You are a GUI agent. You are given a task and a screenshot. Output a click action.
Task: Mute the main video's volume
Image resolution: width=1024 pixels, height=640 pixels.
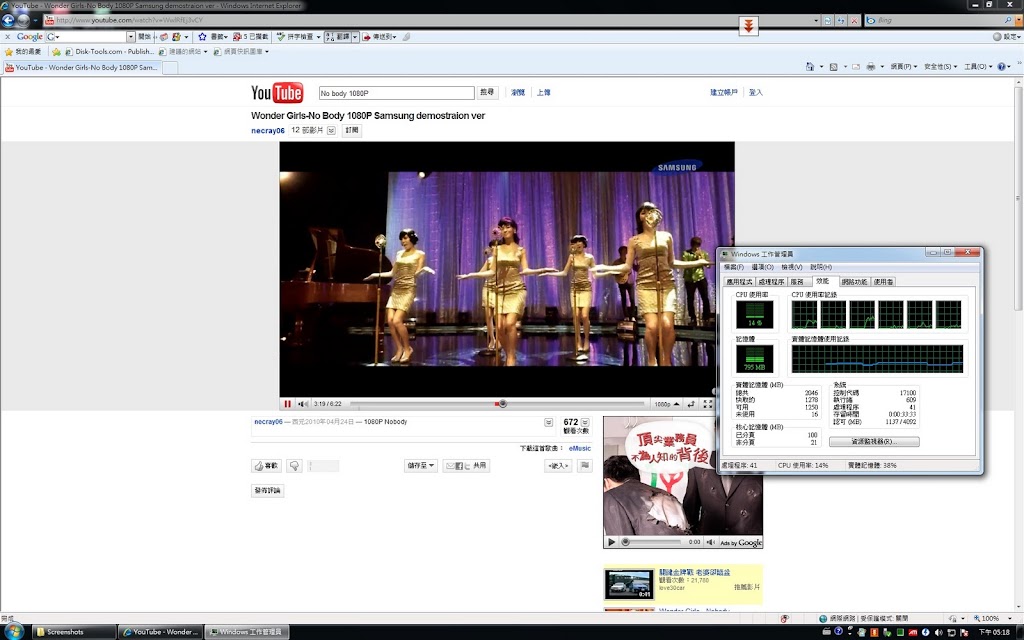coord(303,404)
